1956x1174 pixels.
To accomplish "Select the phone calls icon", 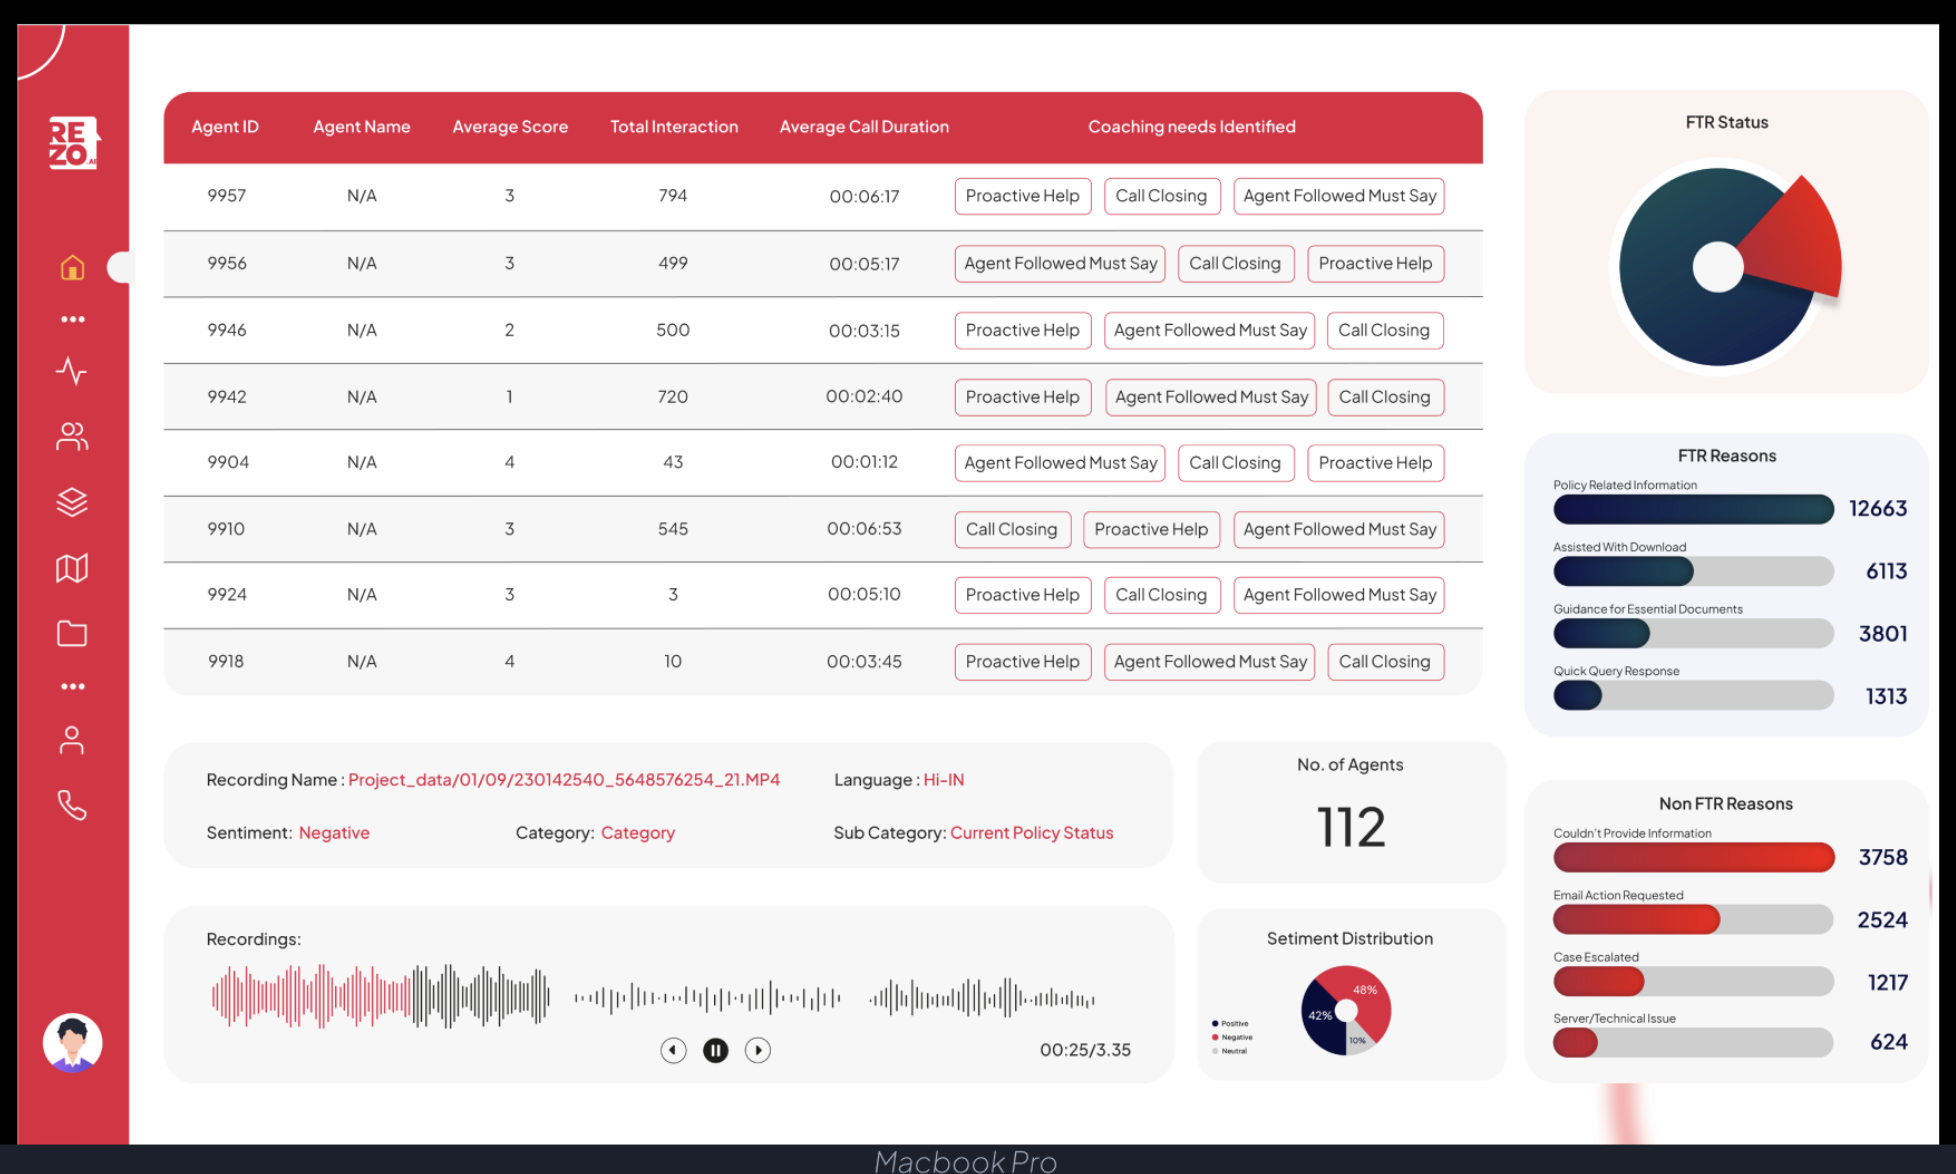I will (x=71, y=806).
